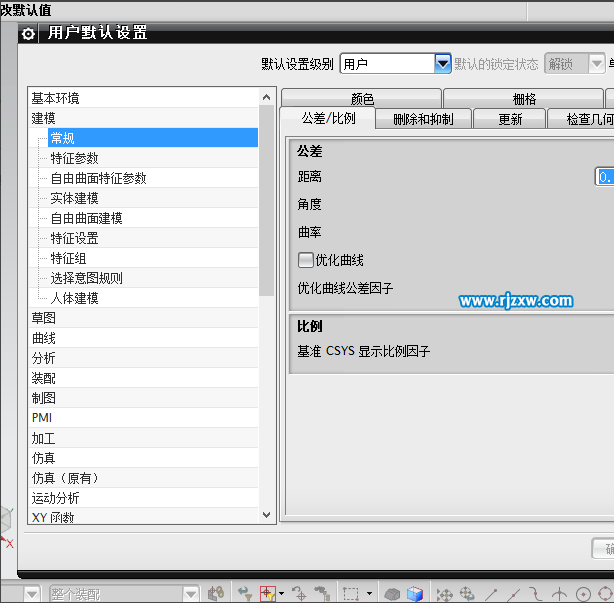Screen dimensions: 614x603
Task: Select 建模 in the category list
Action: coord(143,118)
